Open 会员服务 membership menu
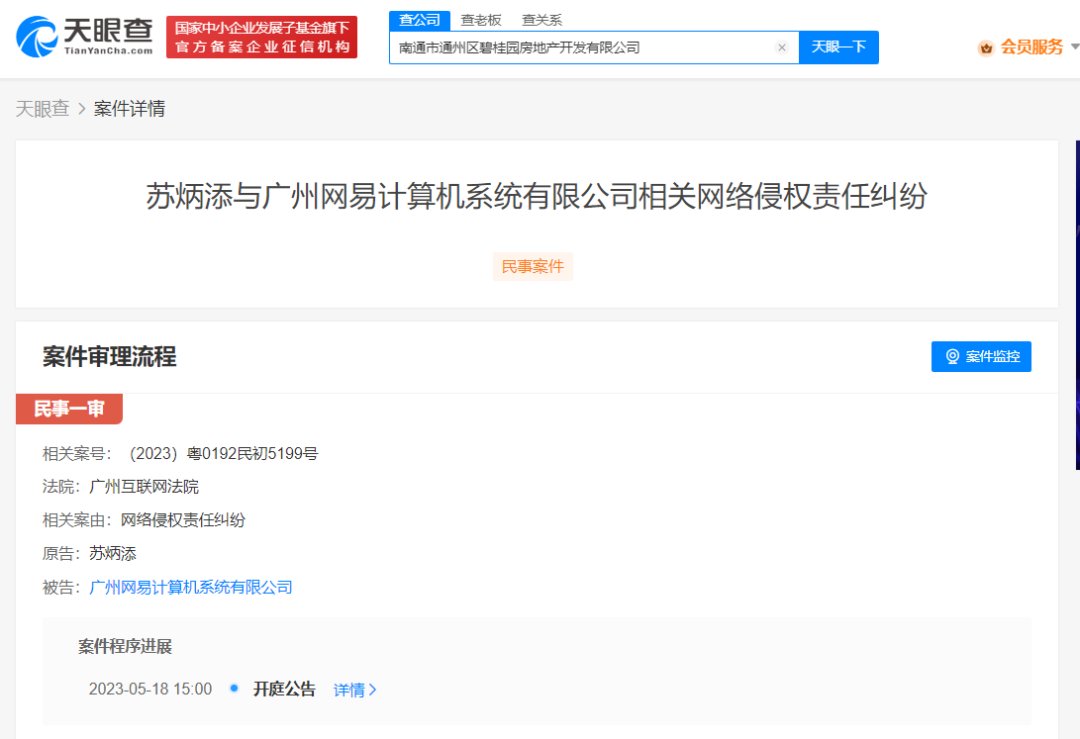This screenshot has width=1080, height=739. [1032, 47]
